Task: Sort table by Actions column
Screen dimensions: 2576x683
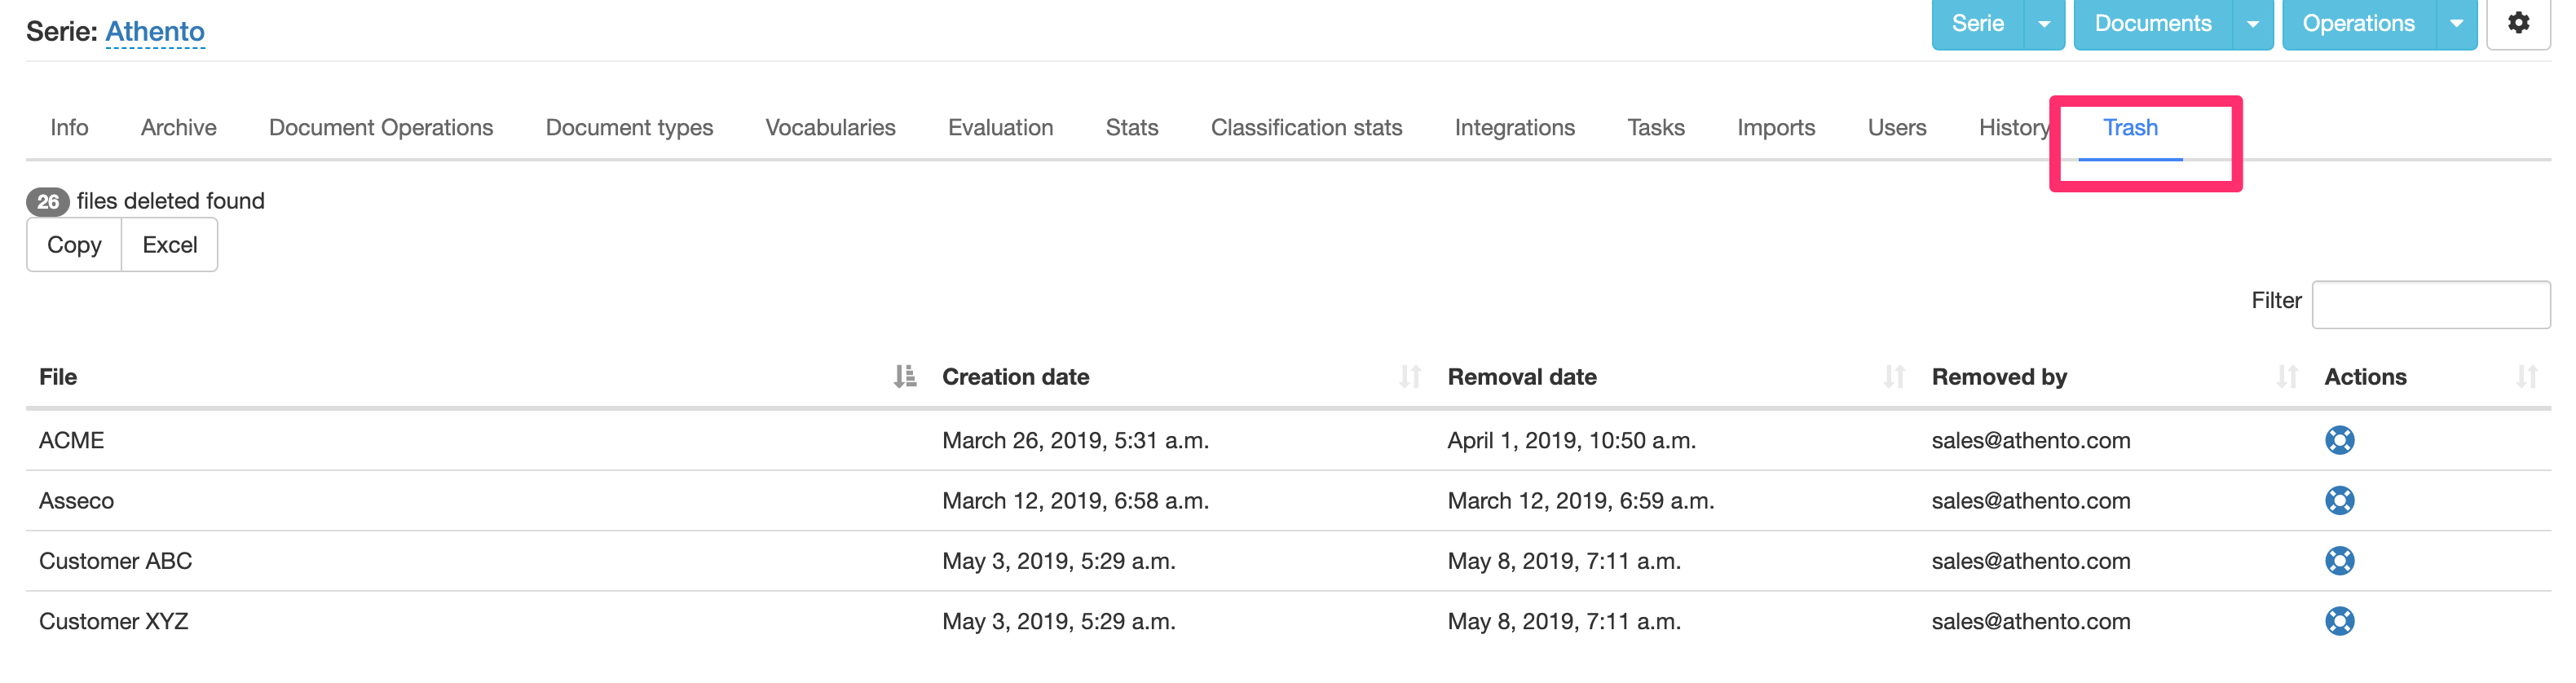Action: tap(2526, 376)
